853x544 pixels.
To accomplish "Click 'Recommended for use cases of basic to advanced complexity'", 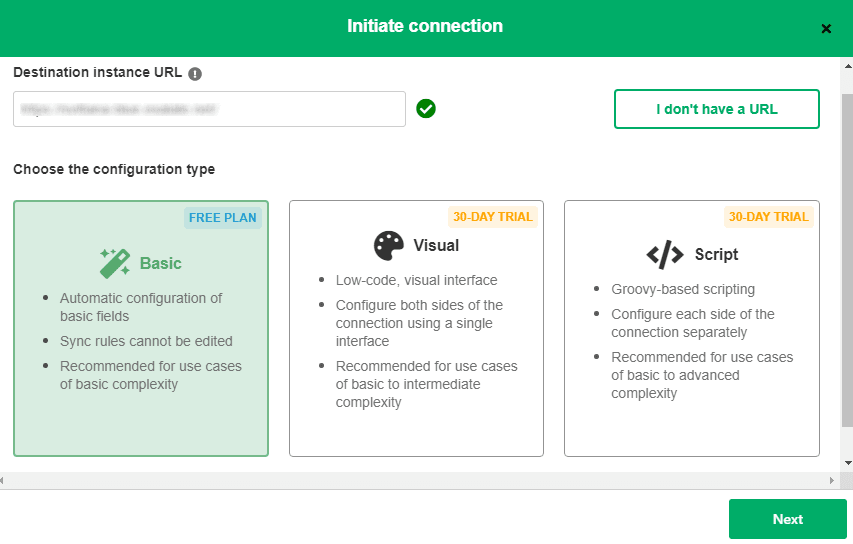I will pyautogui.click(x=702, y=375).
